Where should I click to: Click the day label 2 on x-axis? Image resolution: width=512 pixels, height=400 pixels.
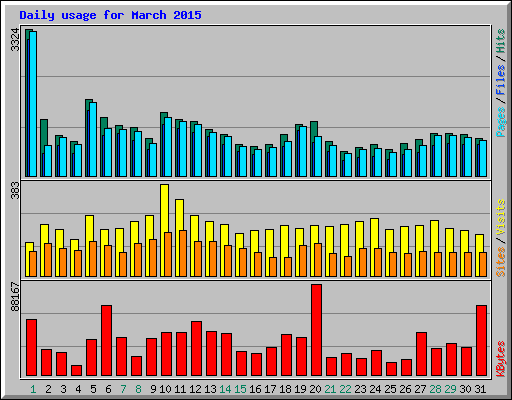pos(48,389)
